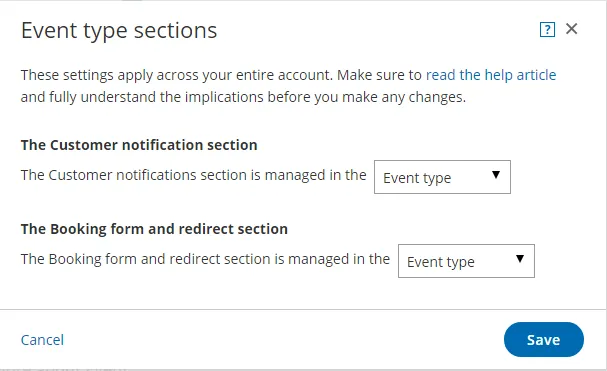Open the help question mark icon
Viewport: 607px width, 371px height.
tap(547, 29)
